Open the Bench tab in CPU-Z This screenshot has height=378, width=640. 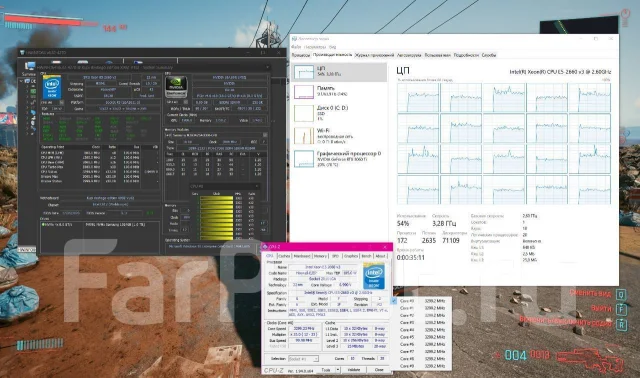tap(367, 256)
